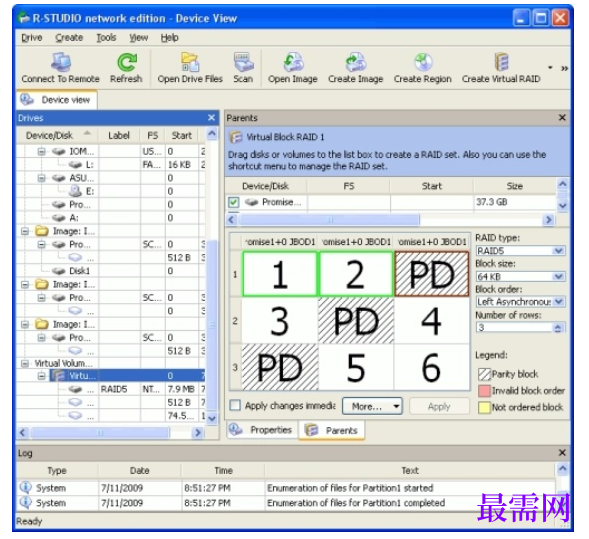Click the Apply button
Image resolution: width=589 pixels, height=539 pixels.
(439, 406)
